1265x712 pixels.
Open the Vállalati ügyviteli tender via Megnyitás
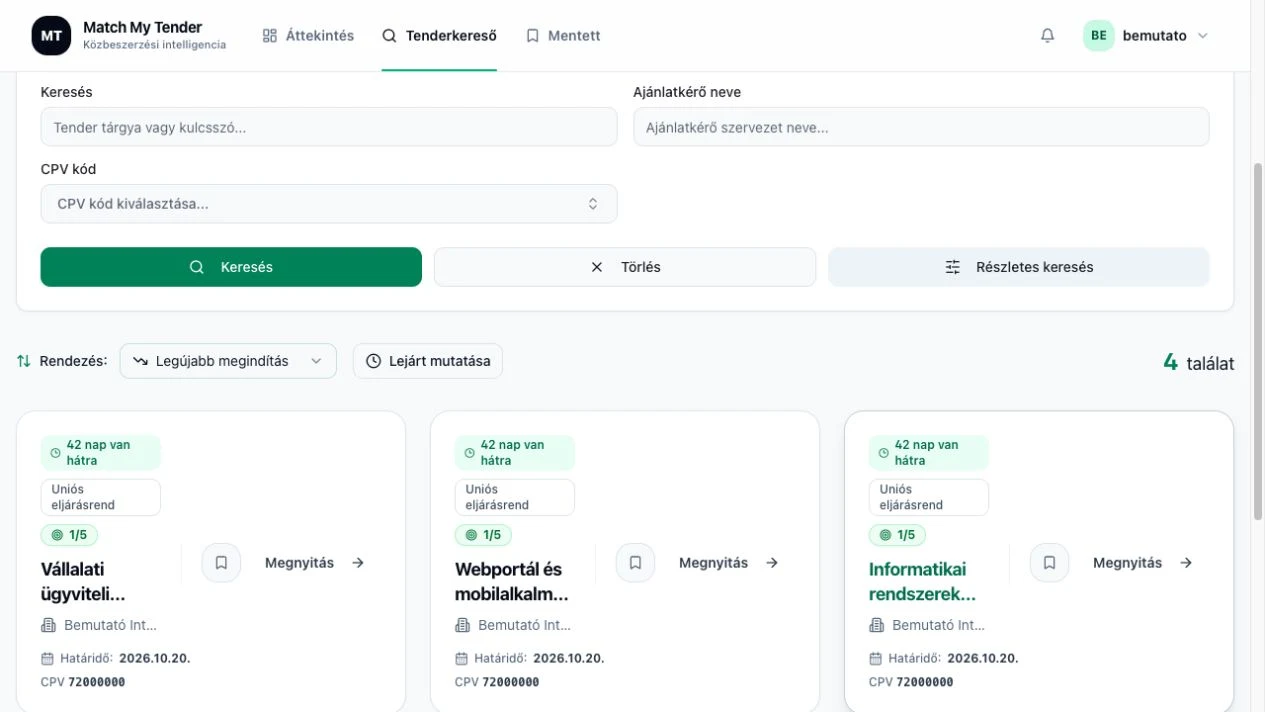click(x=314, y=563)
